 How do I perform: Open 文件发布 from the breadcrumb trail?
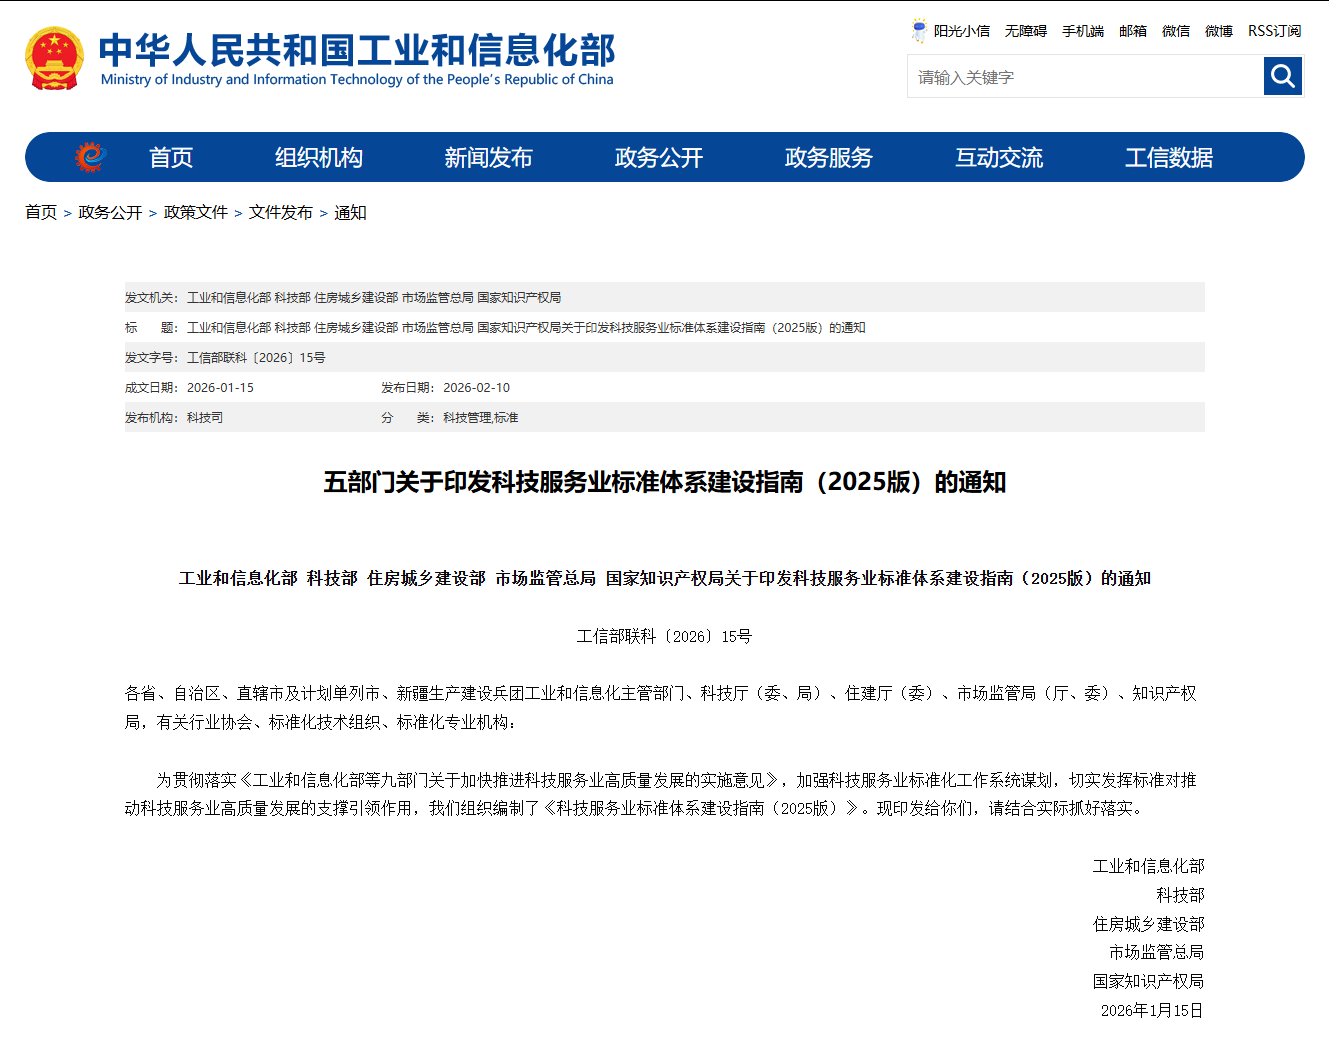(281, 212)
